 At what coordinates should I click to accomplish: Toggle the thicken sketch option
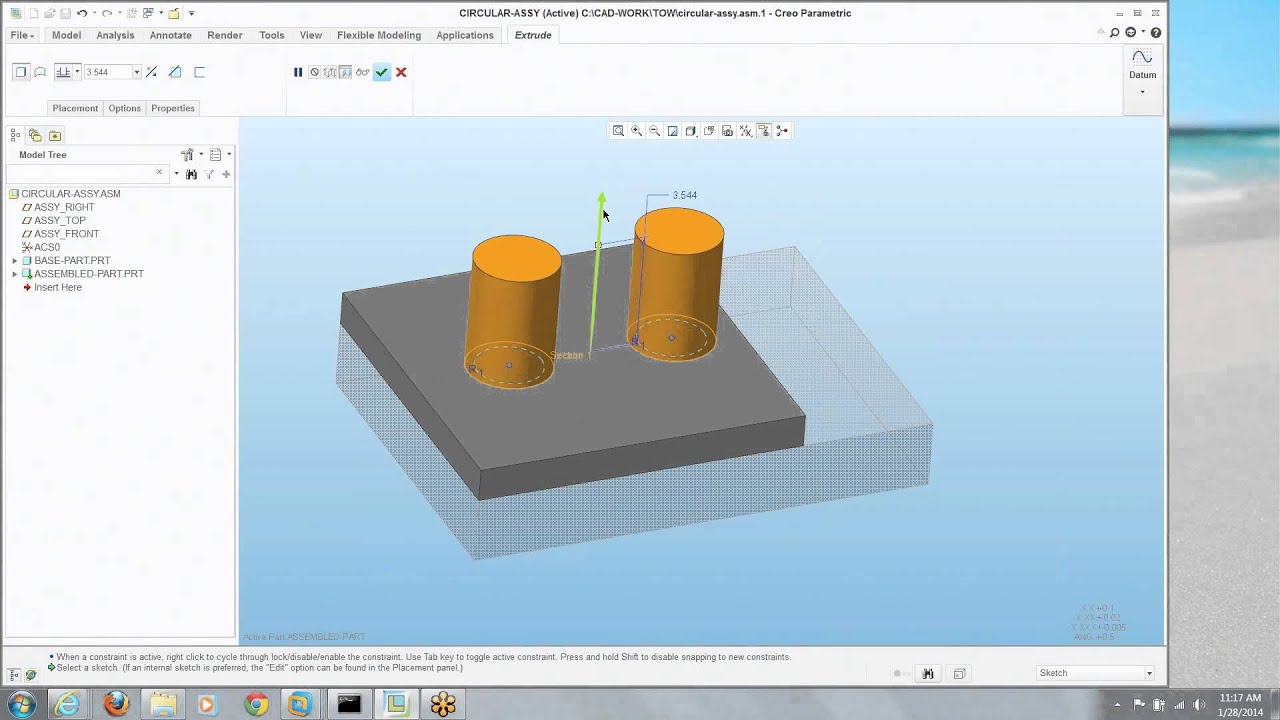(199, 72)
